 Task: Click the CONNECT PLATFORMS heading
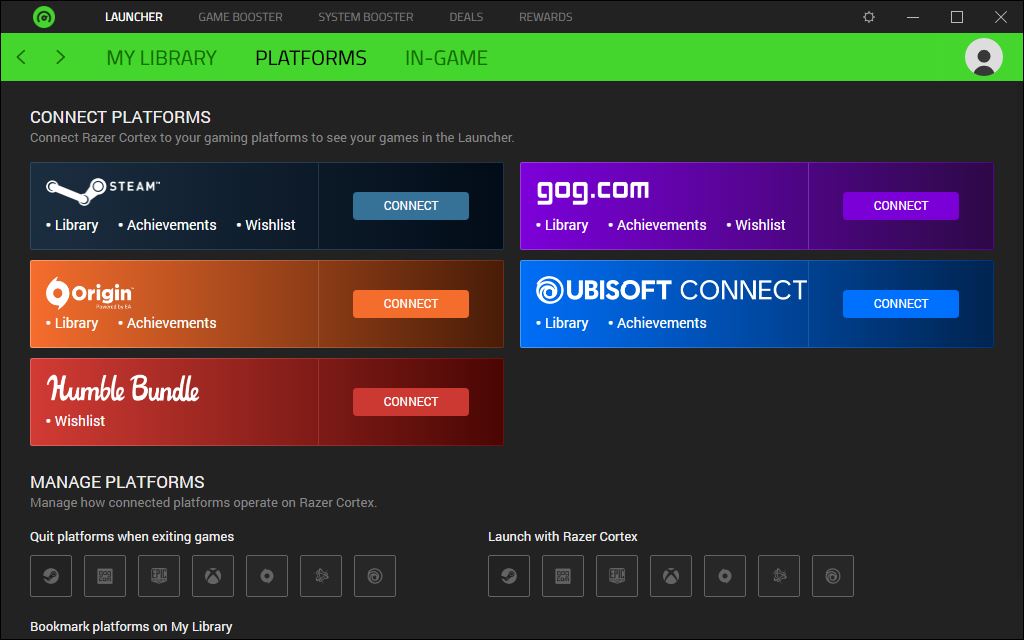coord(120,117)
